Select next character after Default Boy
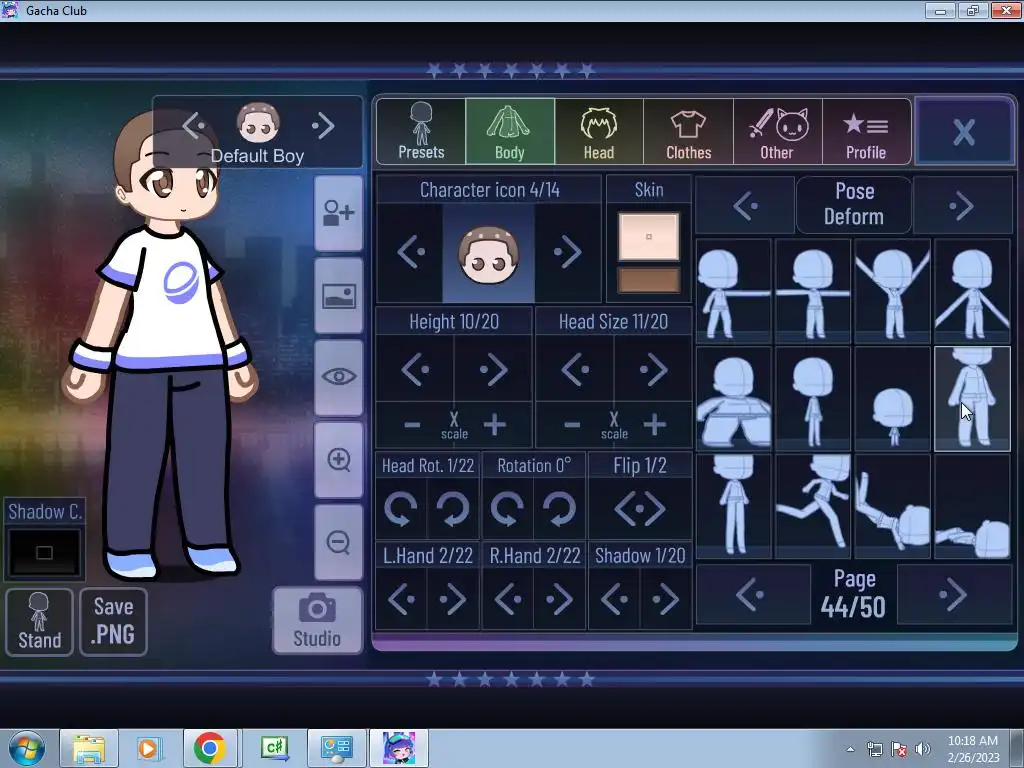This screenshot has height=768, width=1024. [x=323, y=124]
